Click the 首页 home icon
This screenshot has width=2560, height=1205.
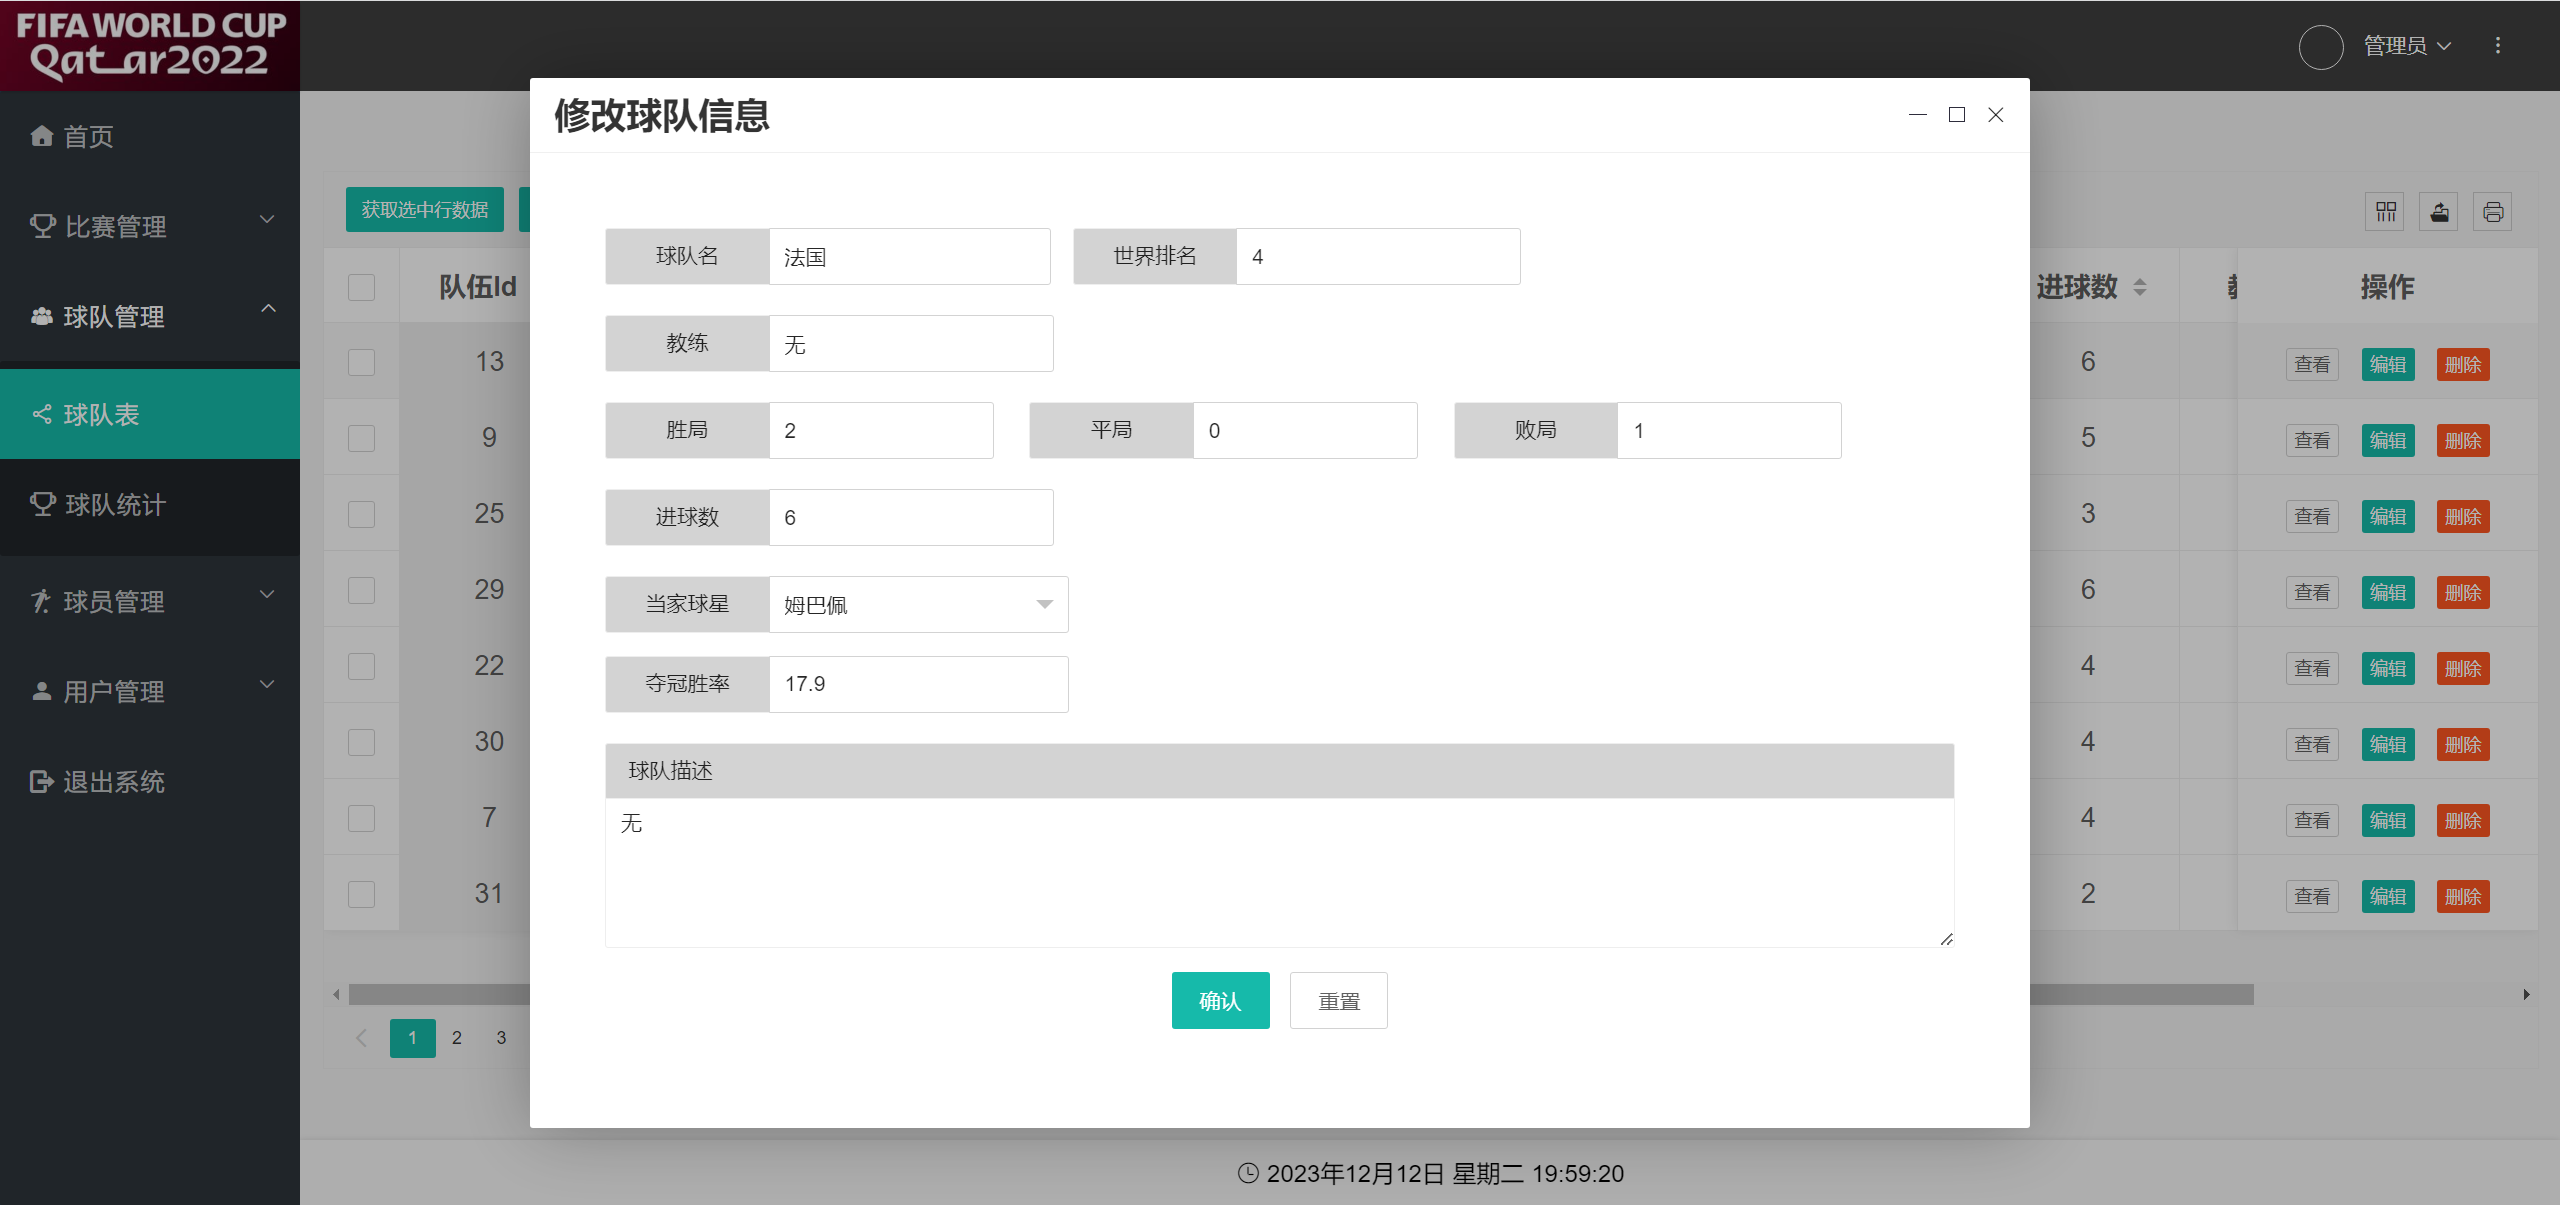click(42, 136)
